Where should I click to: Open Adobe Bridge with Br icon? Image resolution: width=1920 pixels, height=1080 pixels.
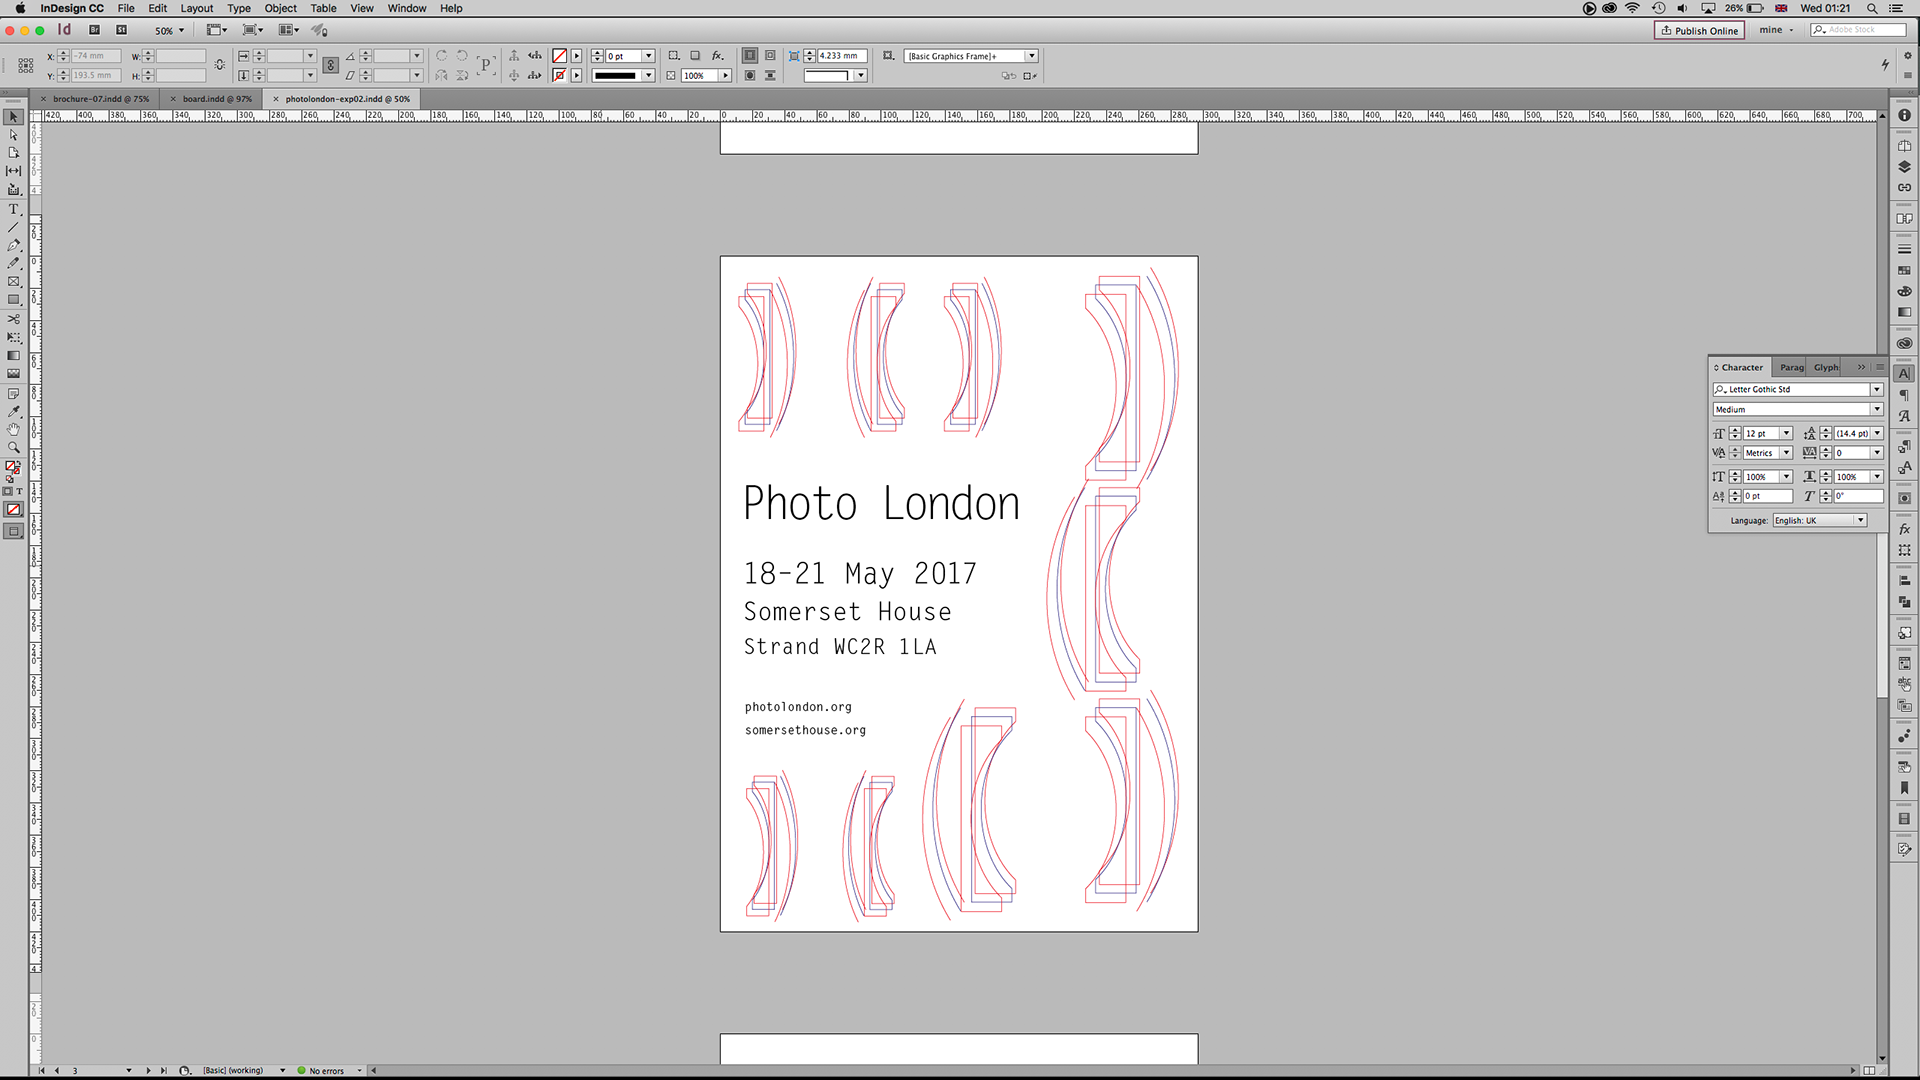tap(94, 30)
